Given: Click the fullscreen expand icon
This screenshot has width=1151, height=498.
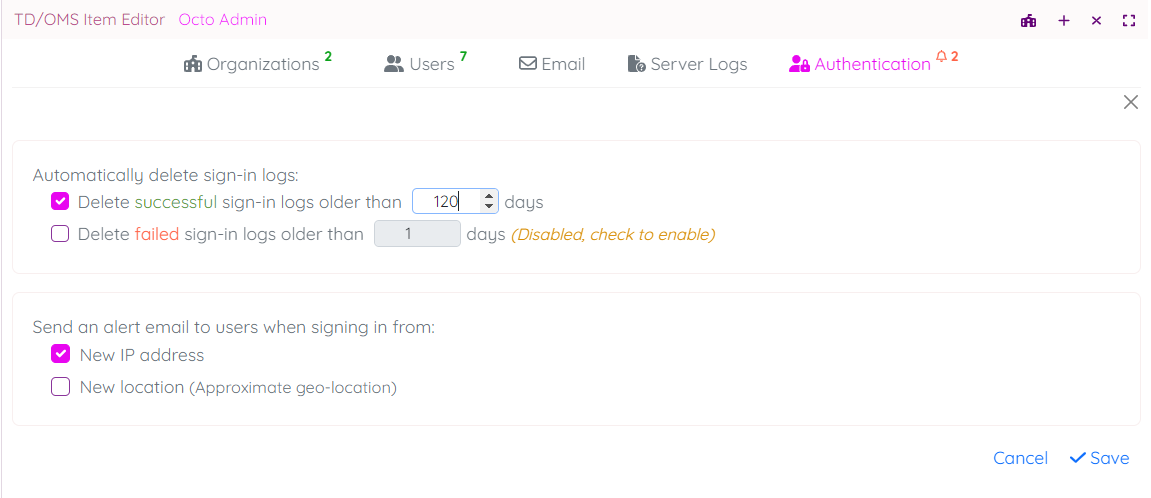Looking at the screenshot, I should (1129, 20).
